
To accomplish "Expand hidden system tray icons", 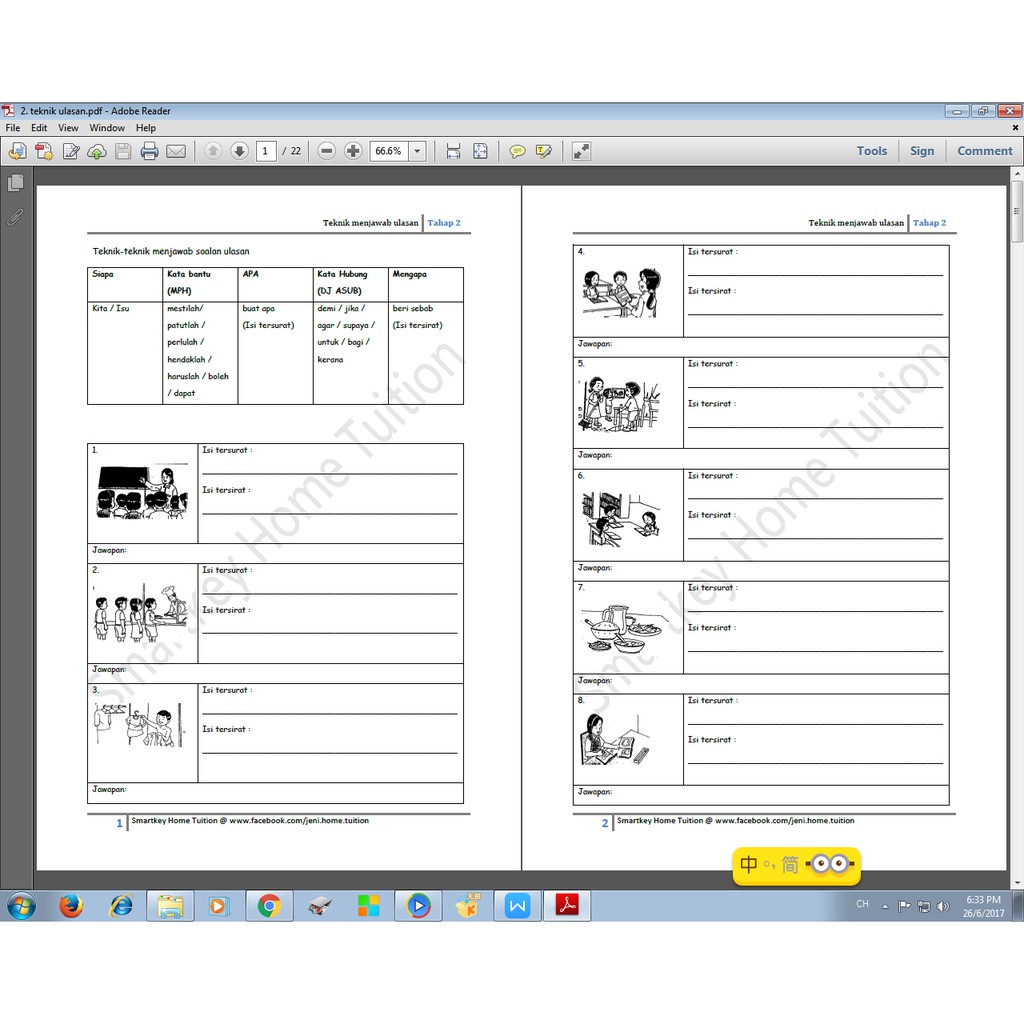I will (884, 906).
